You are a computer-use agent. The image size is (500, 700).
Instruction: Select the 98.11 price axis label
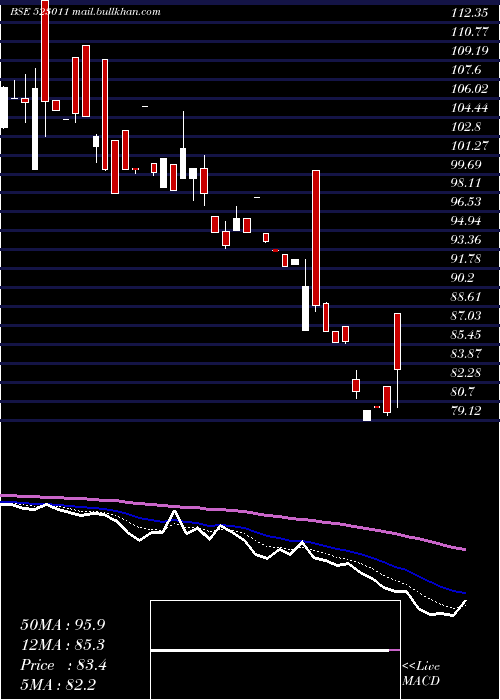(x=466, y=183)
